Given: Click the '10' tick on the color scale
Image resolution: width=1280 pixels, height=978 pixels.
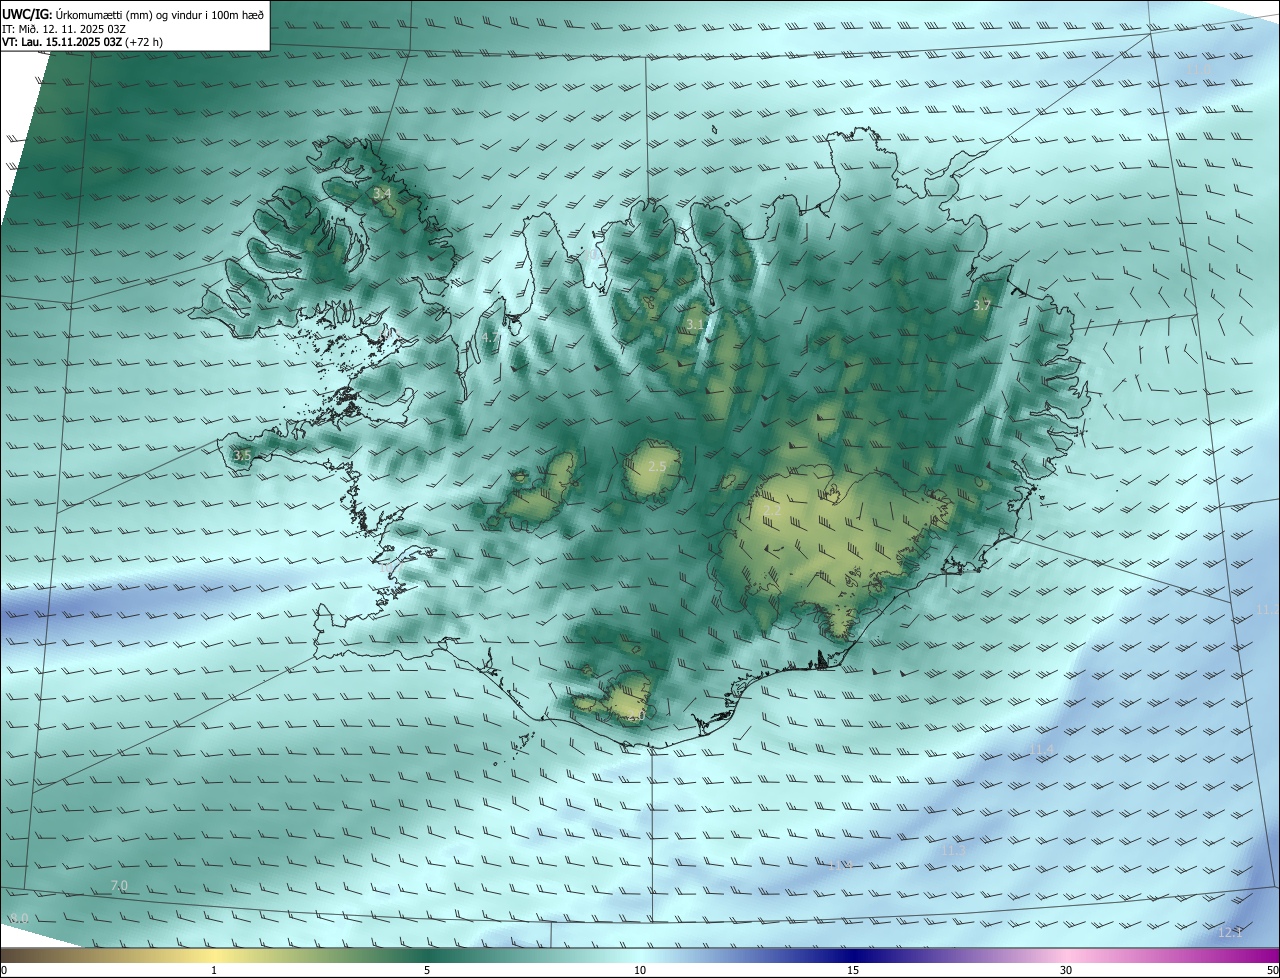Looking at the screenshot, I should coord(640,970).
